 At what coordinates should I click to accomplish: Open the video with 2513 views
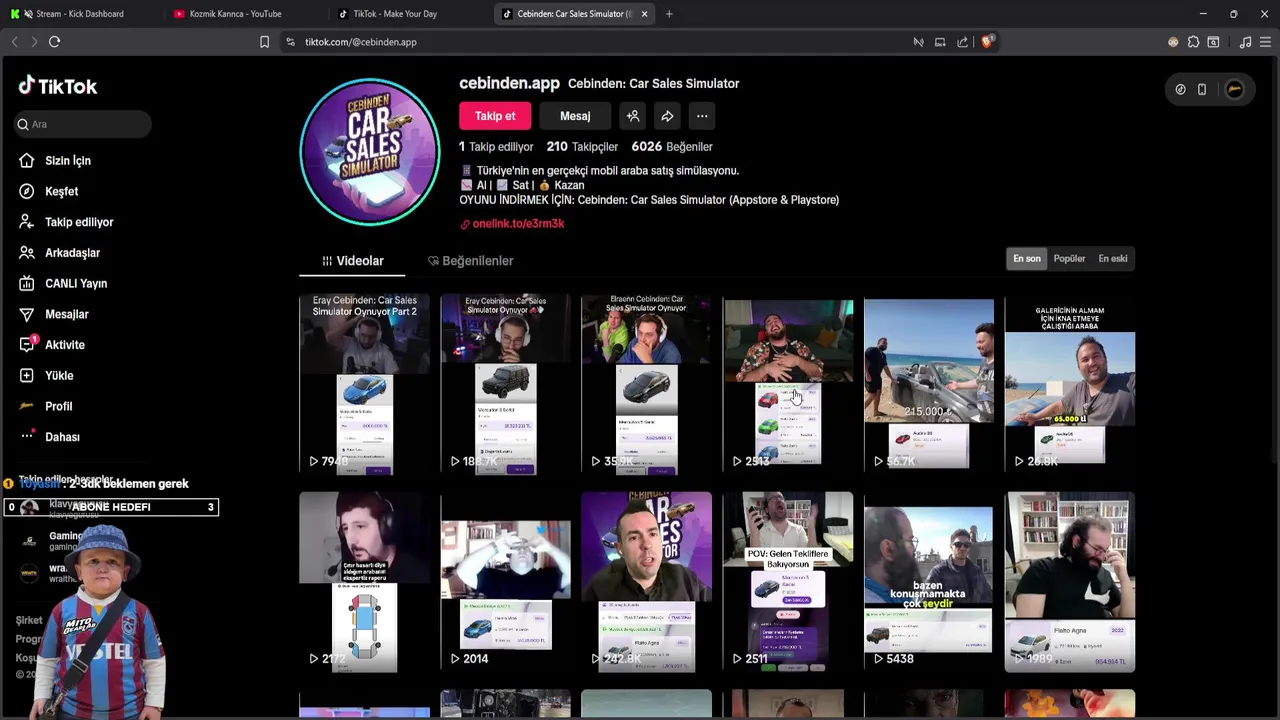coord(789,384)
